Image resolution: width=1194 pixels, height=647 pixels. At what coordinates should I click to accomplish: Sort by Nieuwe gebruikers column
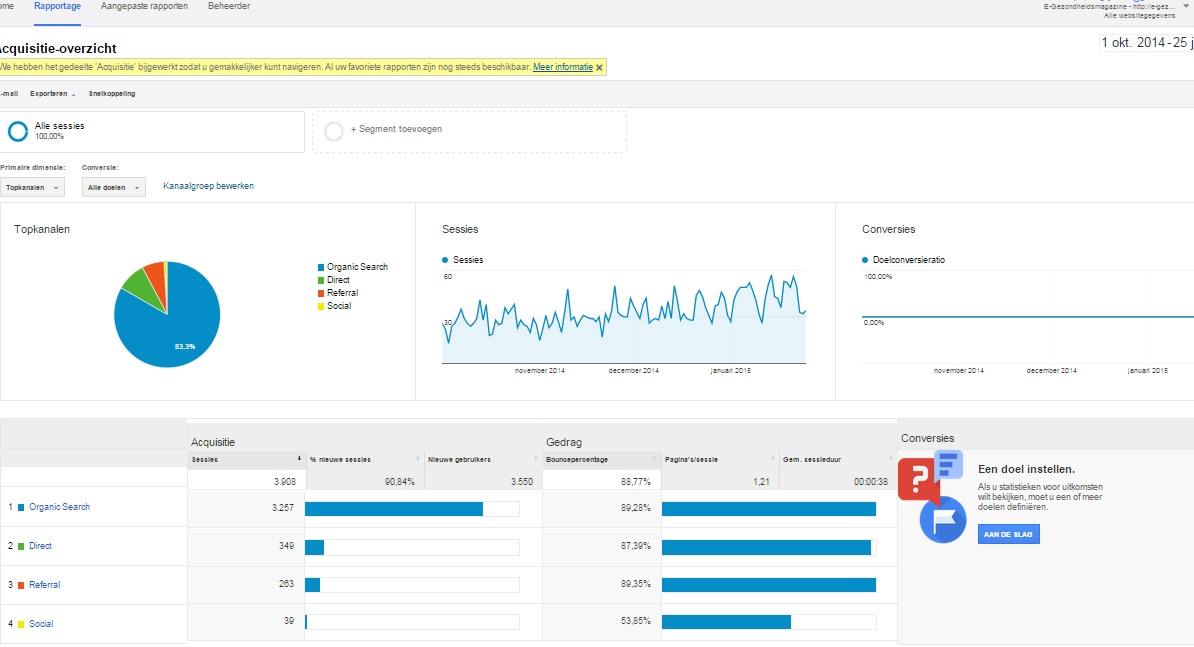tap(483, 460)
